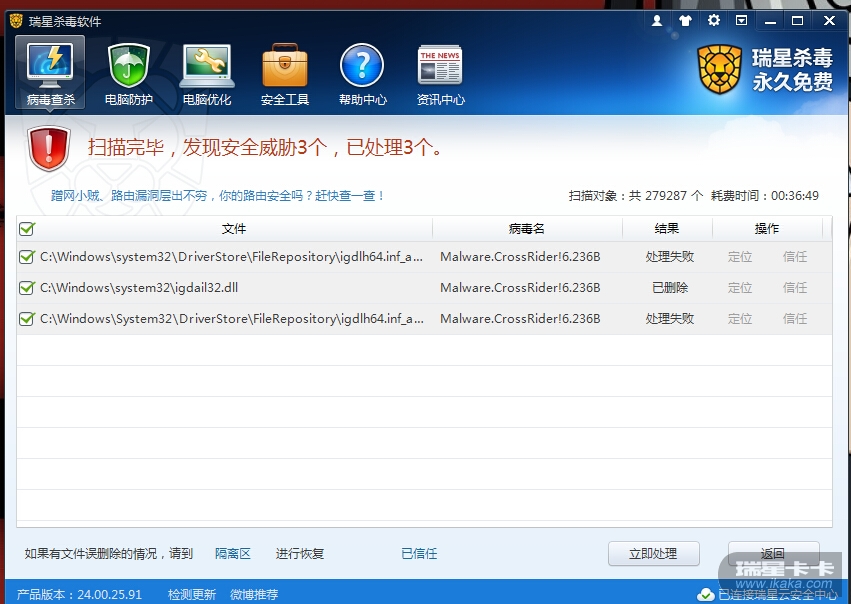The height and width of the screenshot is (604, 851).
Task: Click the 文件 column header
Action: tap(233, 228)
